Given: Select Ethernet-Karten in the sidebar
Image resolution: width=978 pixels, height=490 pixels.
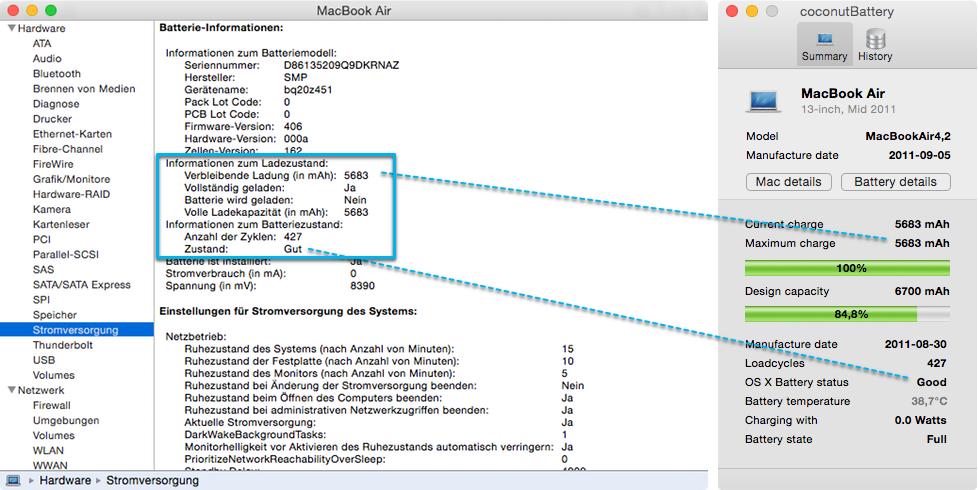Looking at the screenshot, I should (72, 134).
